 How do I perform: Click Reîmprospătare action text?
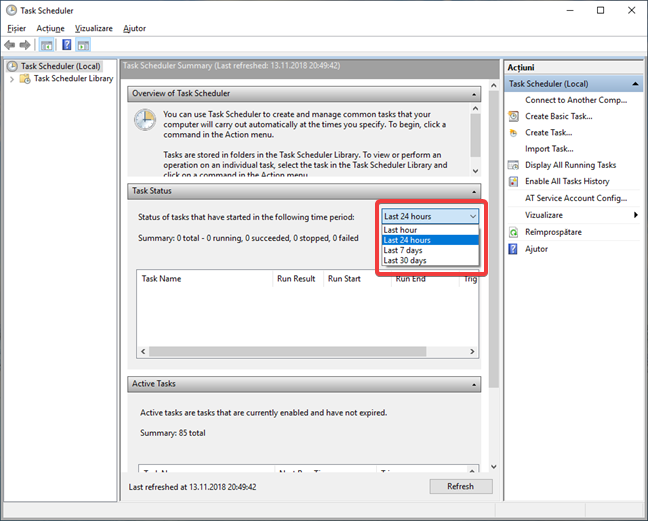pos(553,232)
